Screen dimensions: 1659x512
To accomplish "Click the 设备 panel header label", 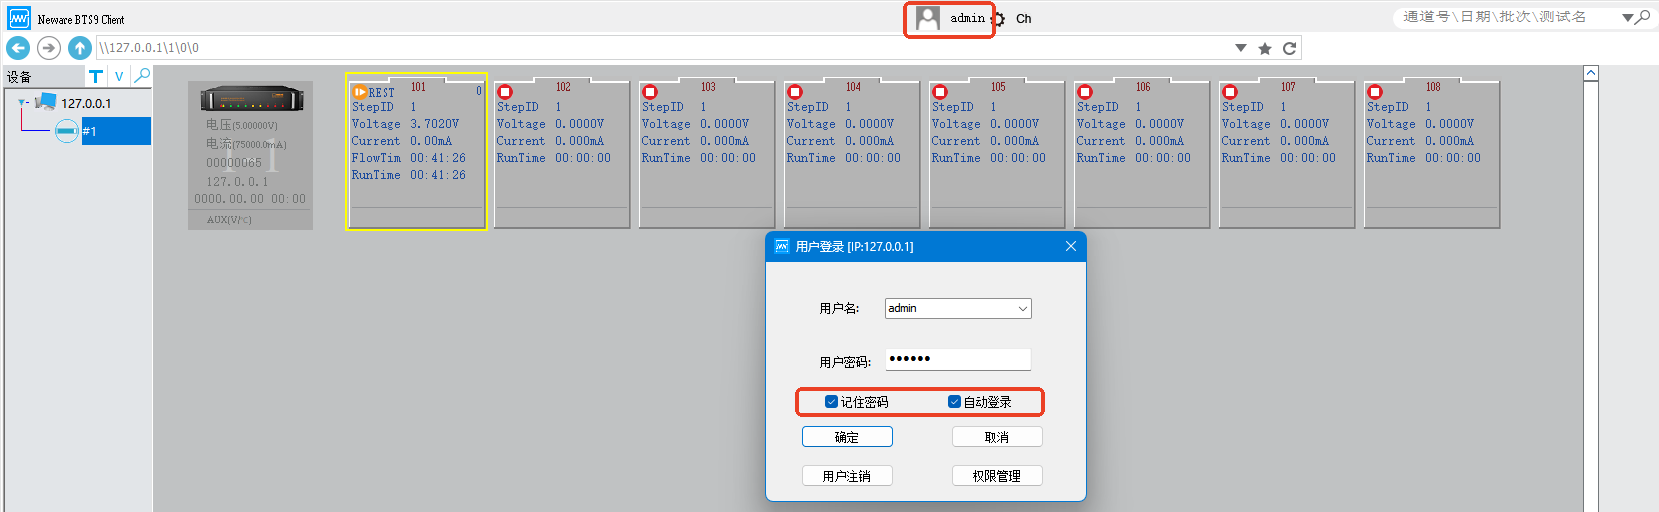I will coord(19,77).
